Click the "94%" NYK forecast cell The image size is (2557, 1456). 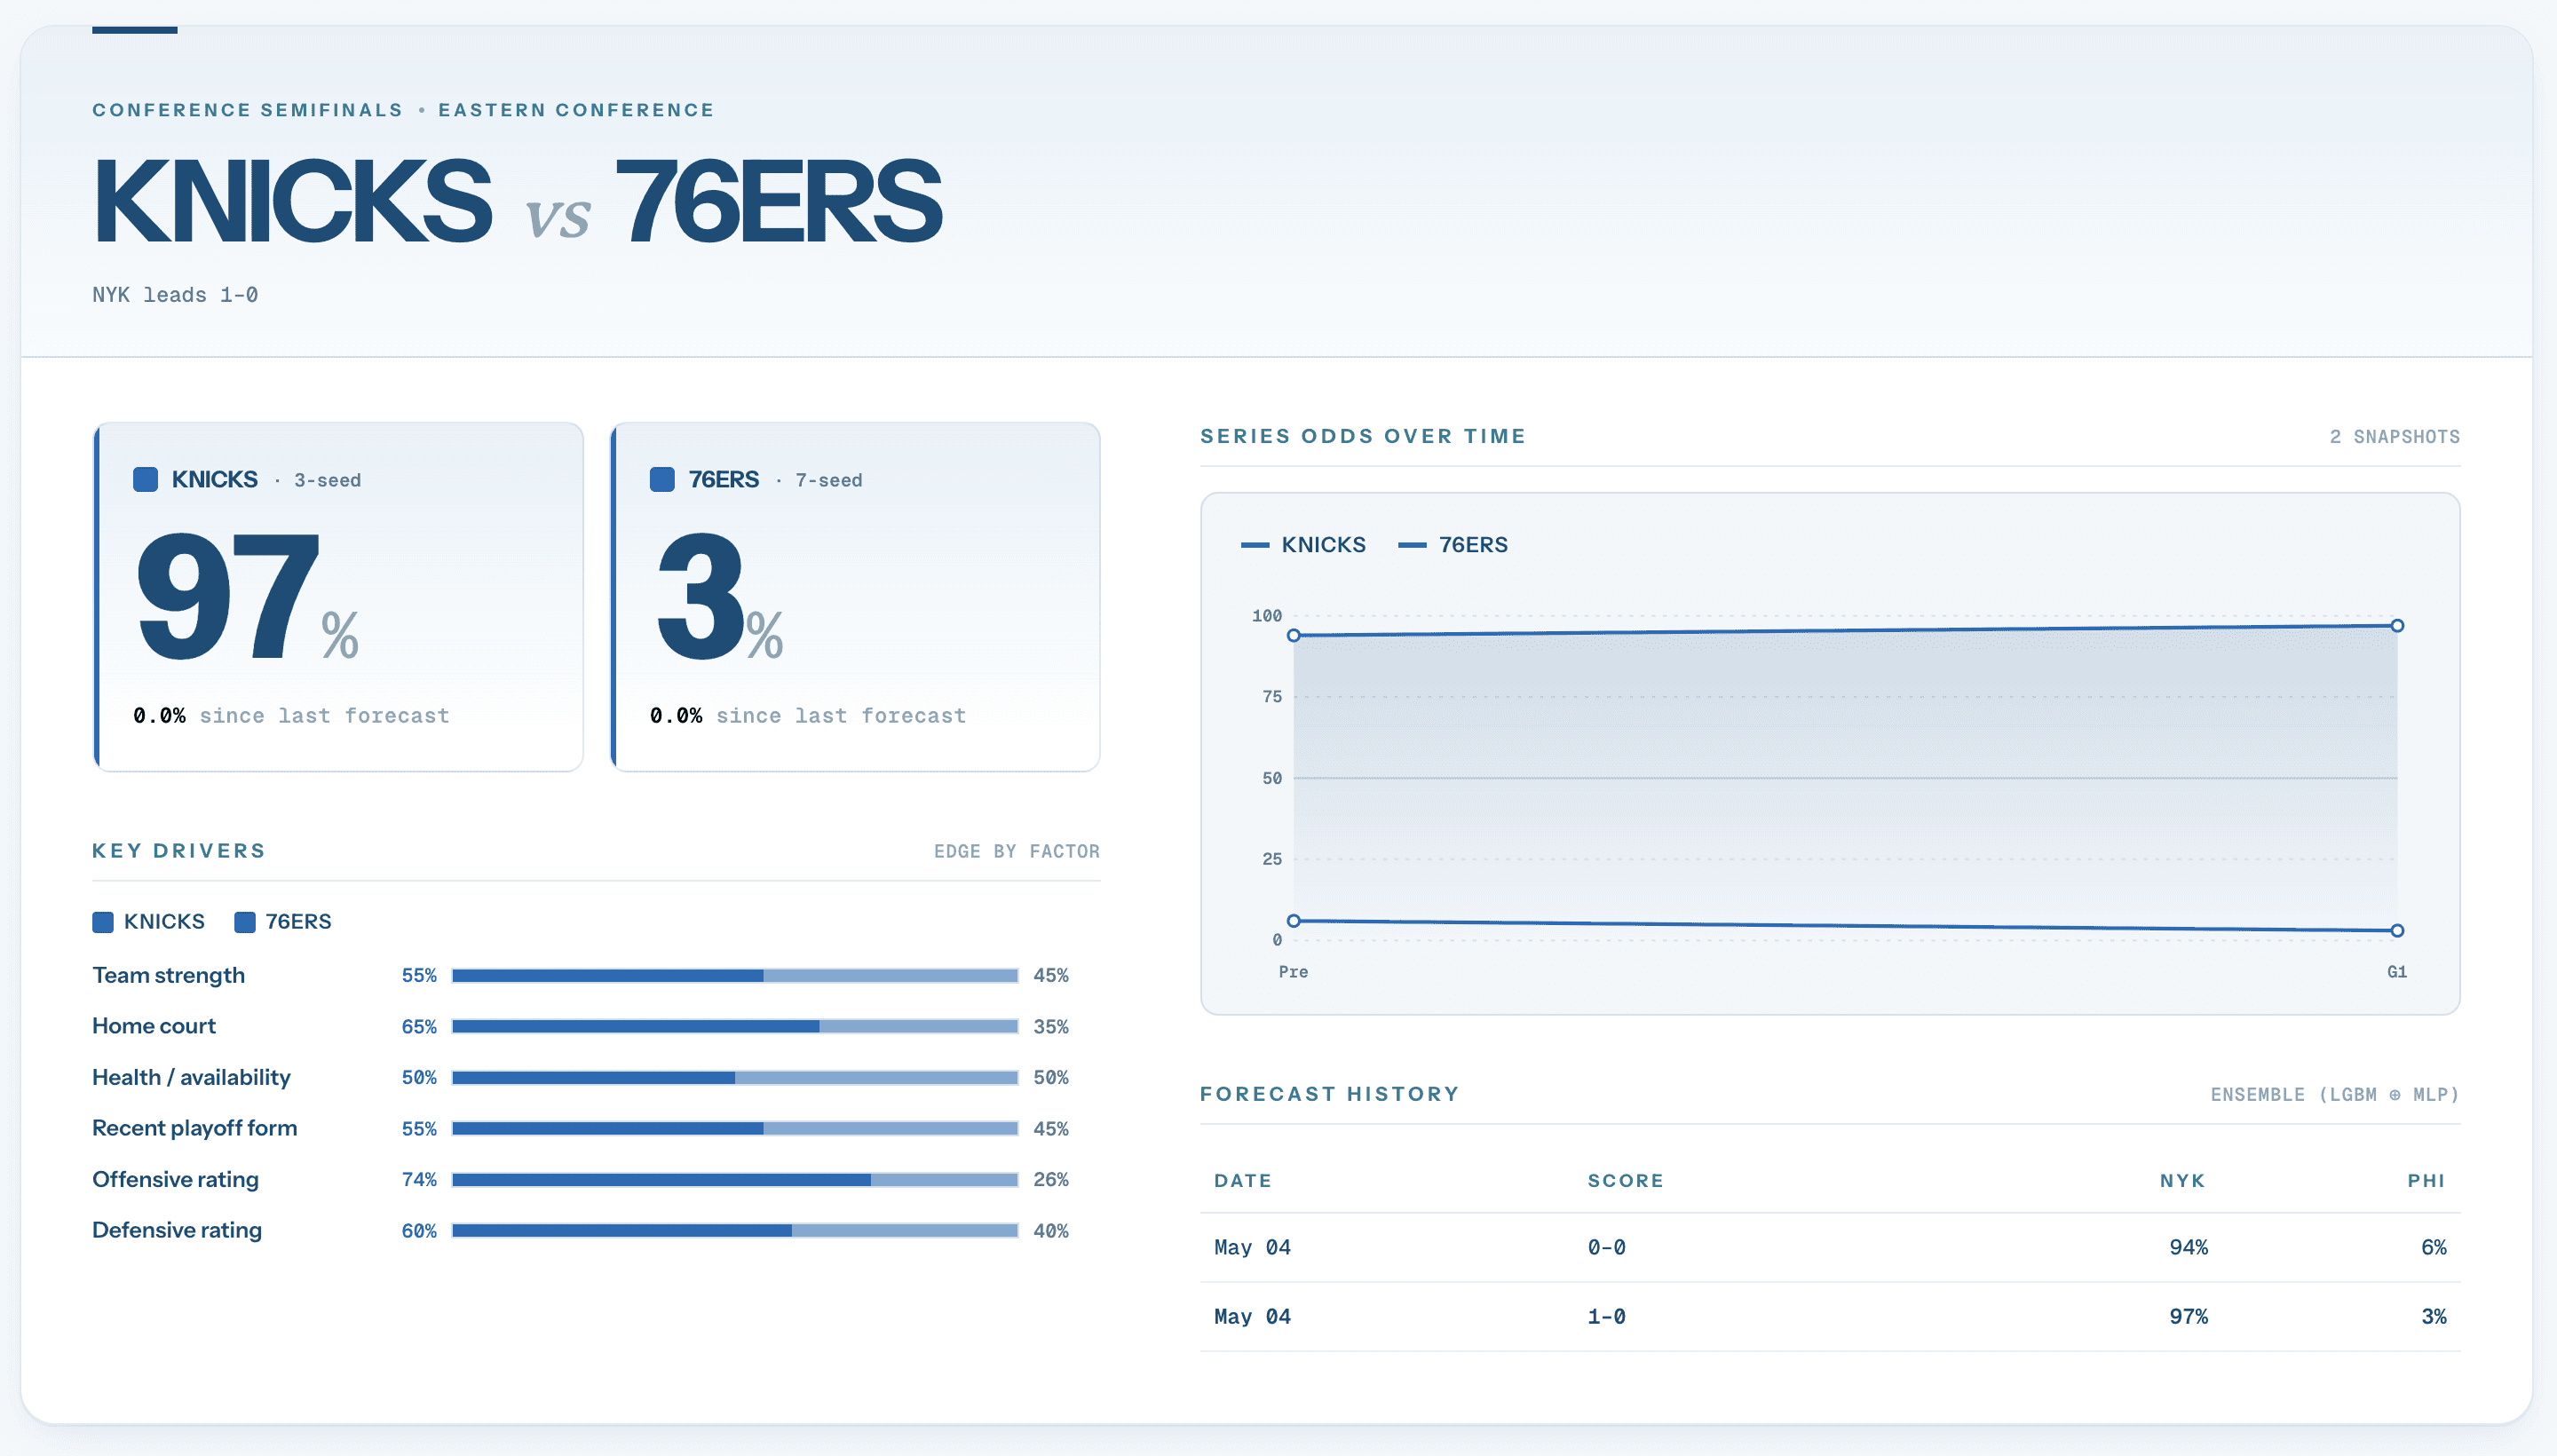(2189, 1248)
